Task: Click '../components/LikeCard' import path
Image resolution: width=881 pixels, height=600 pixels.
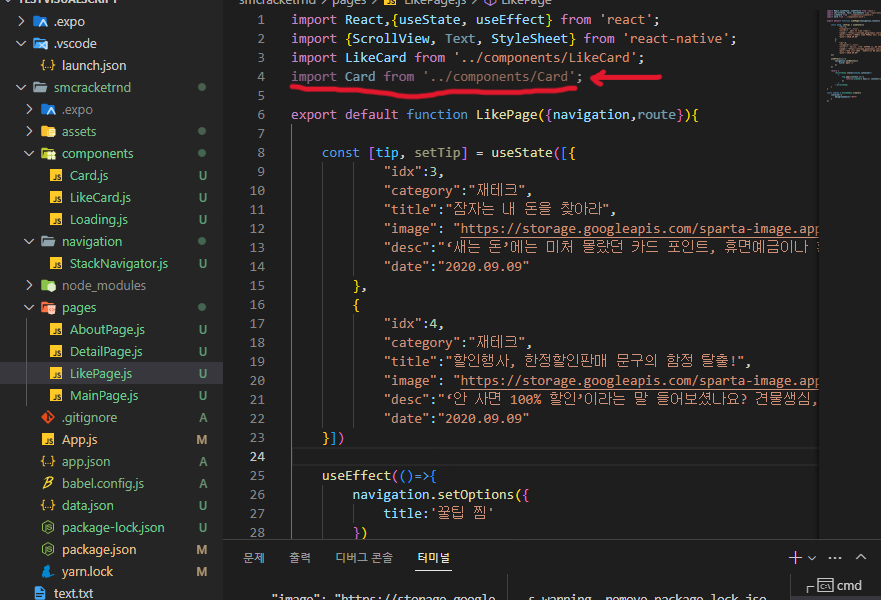Action: click(548, 57)
